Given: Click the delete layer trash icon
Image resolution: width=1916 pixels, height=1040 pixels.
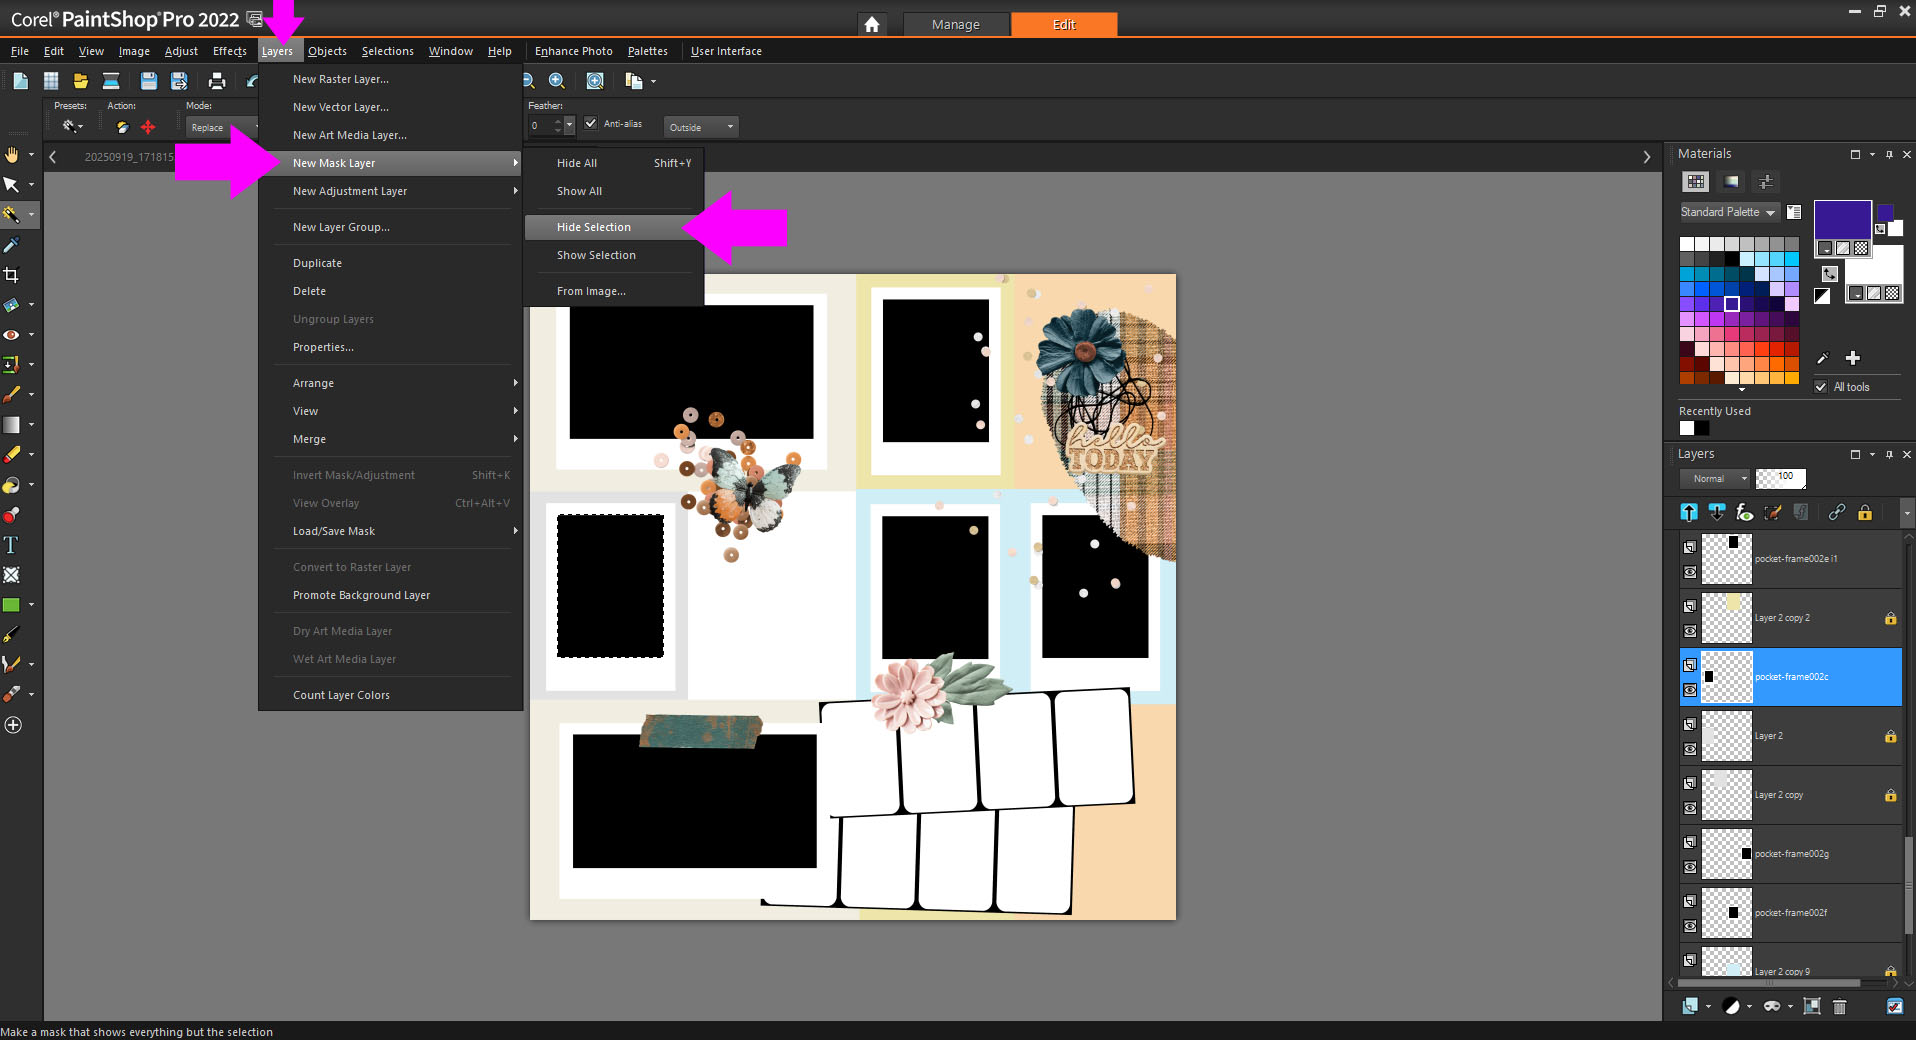Looking at the screenshot, I should coord(1839,1006).
